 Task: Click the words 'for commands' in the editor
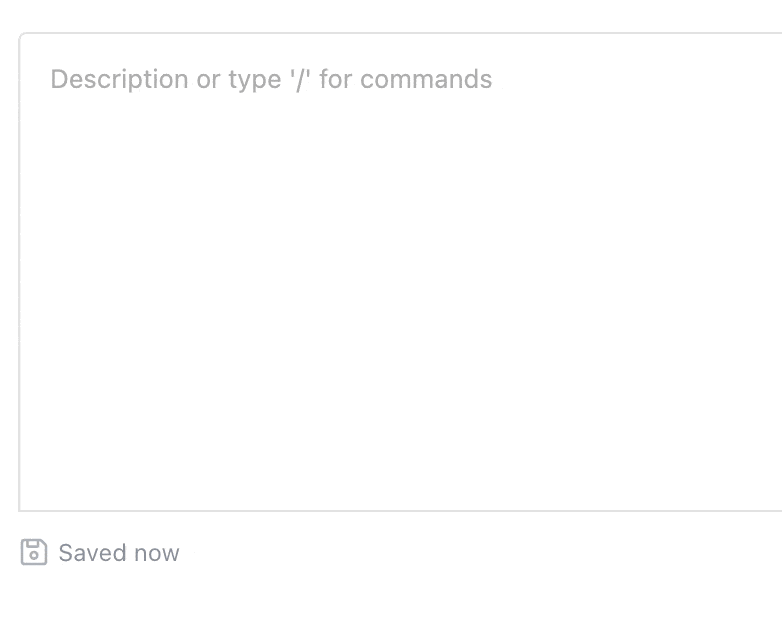click(x=406, y=80)
